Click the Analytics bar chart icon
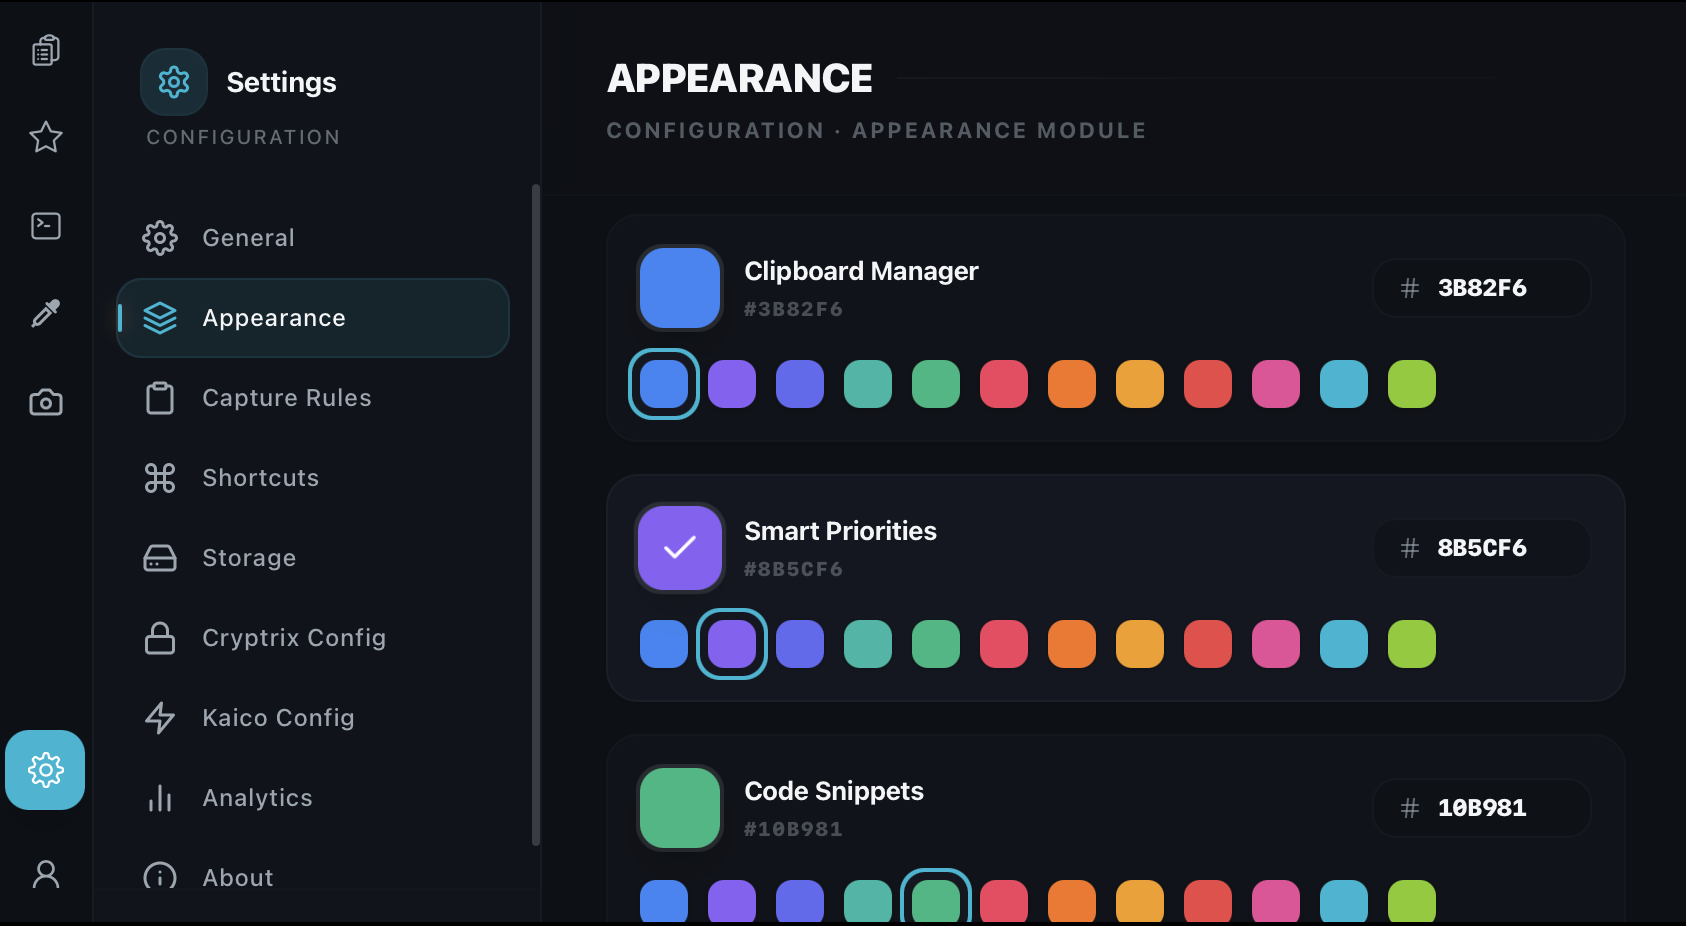The image size is (1686, 926). (x=160, y=798)
